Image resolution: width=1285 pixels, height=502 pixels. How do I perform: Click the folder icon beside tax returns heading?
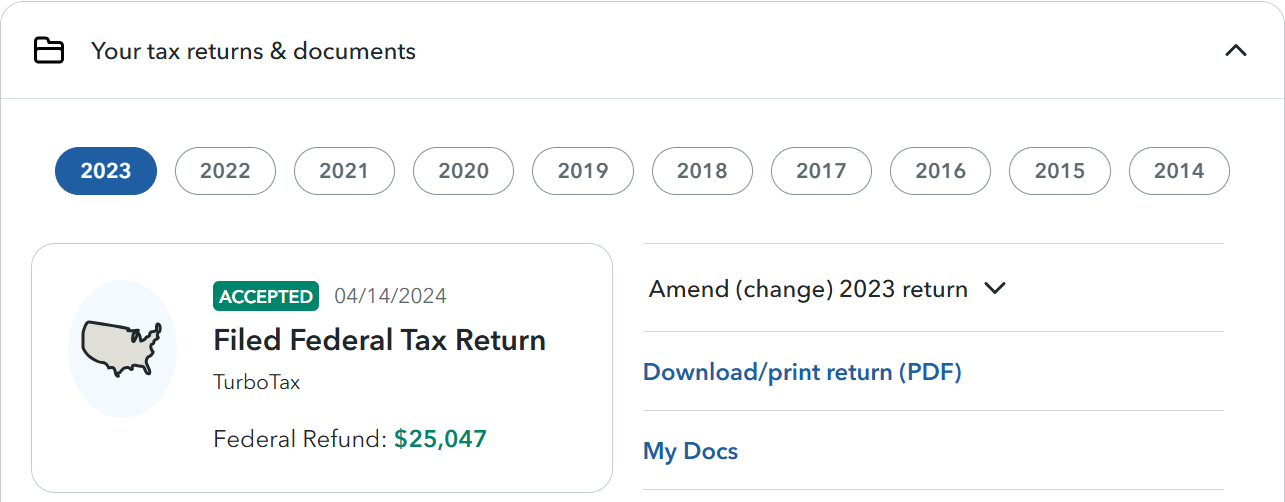pos(49,51)
